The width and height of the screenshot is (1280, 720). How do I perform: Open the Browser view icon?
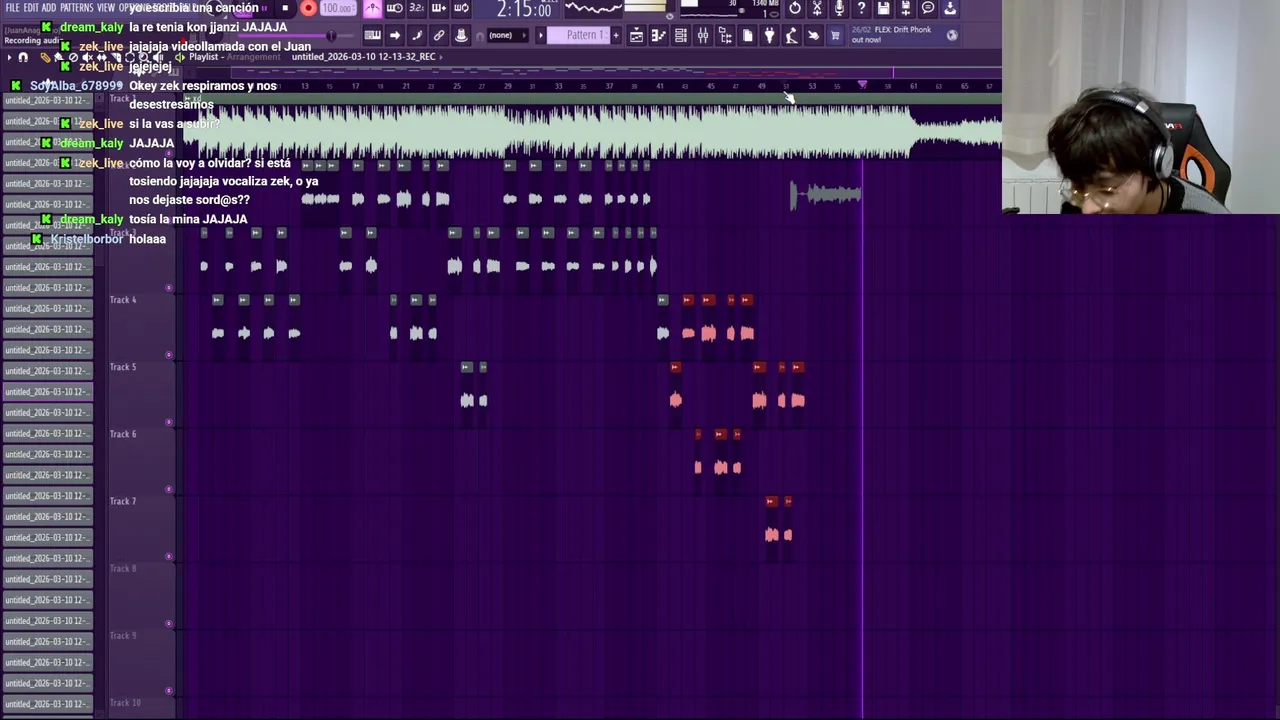pyautogui.click(x=725, y=36)
